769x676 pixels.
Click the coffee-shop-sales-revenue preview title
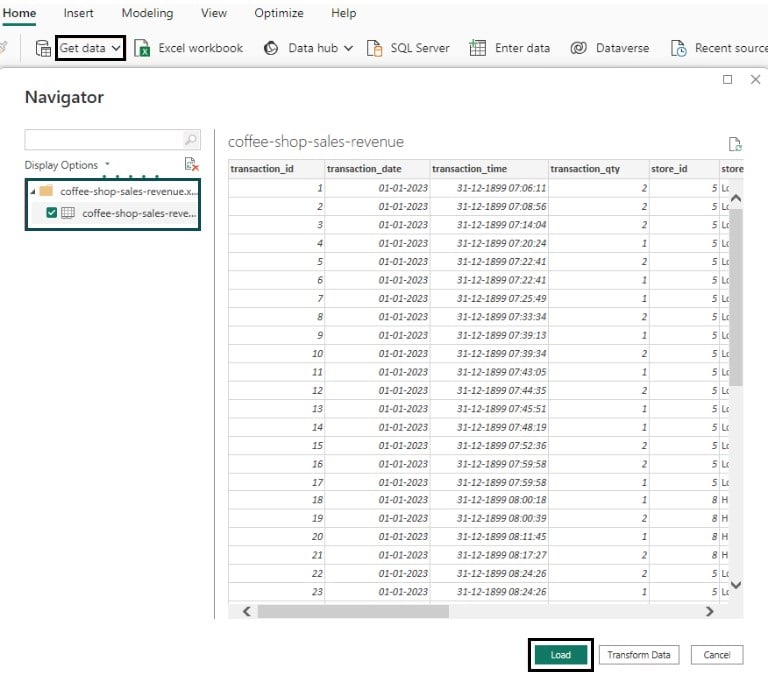(x=316, y=142)
